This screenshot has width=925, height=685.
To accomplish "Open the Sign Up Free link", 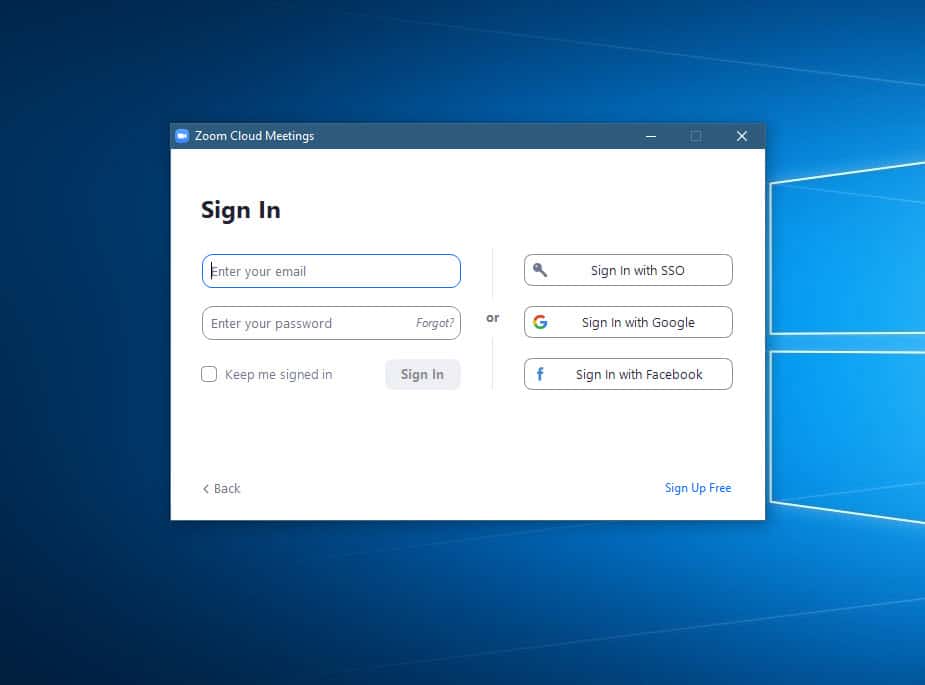I will [x=698, y=488].
